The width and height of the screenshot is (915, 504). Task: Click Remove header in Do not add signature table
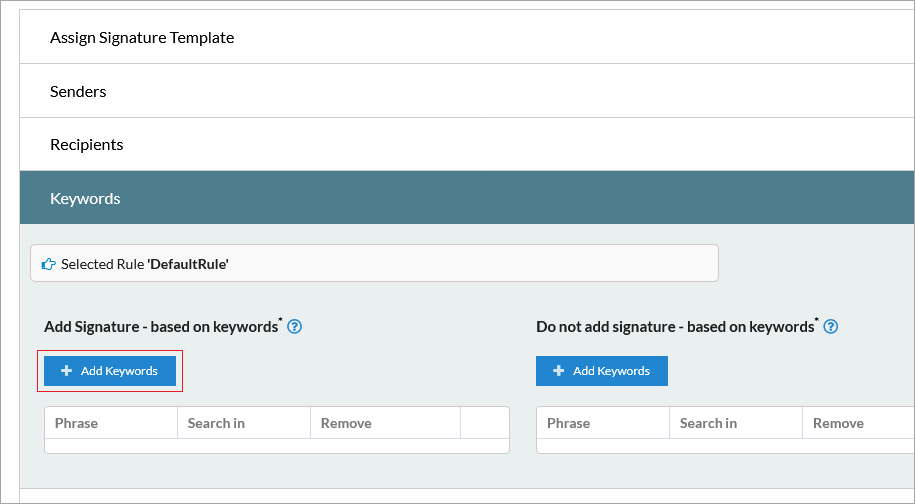838,423
